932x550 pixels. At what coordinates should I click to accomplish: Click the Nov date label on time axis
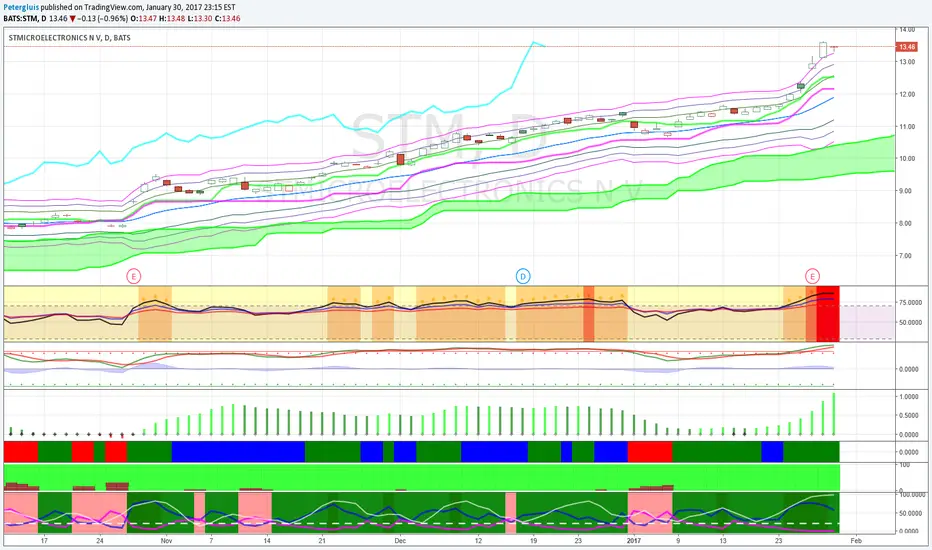tap(166, 540)
